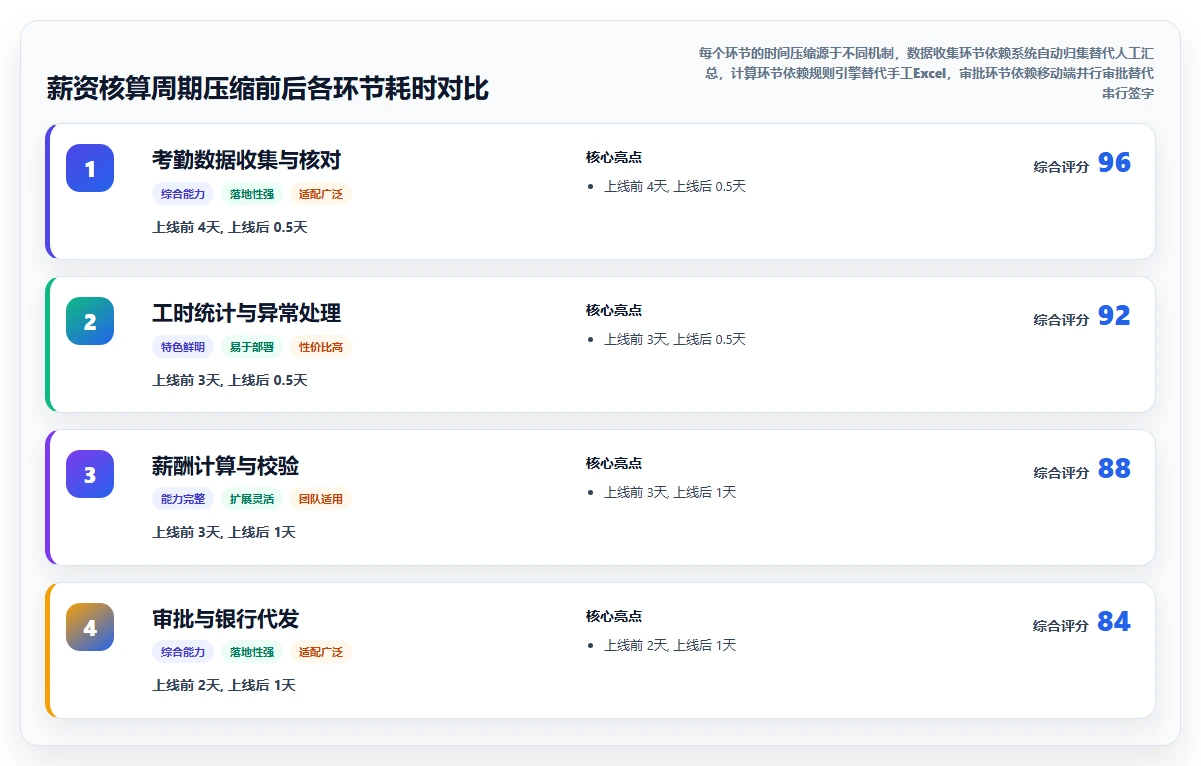Click bullet item 上线前 2天, 上线后 1天
The image size is (1201, 766).
coord(670,645)
